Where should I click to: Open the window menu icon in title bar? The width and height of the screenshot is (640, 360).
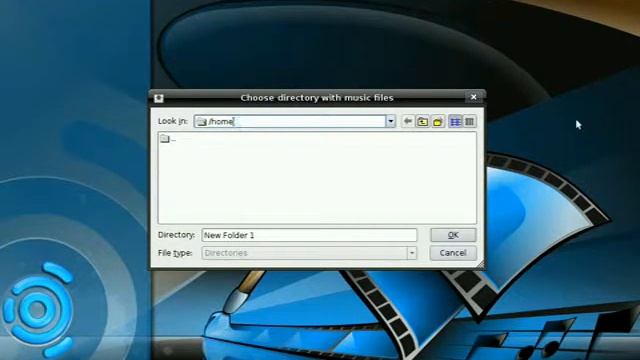(x=159, y=98)
